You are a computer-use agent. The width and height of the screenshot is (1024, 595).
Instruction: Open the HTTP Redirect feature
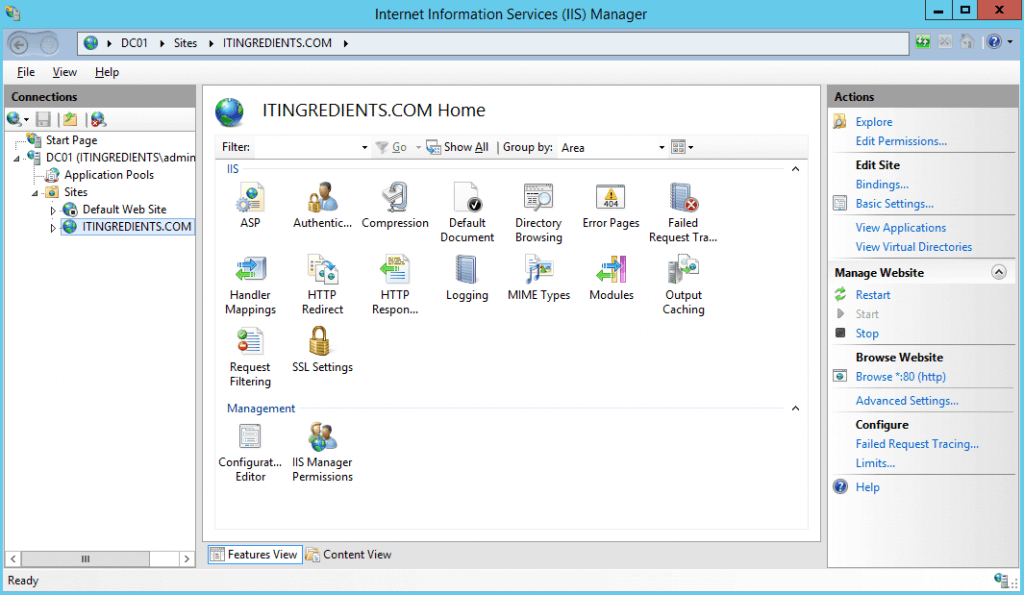322,285
